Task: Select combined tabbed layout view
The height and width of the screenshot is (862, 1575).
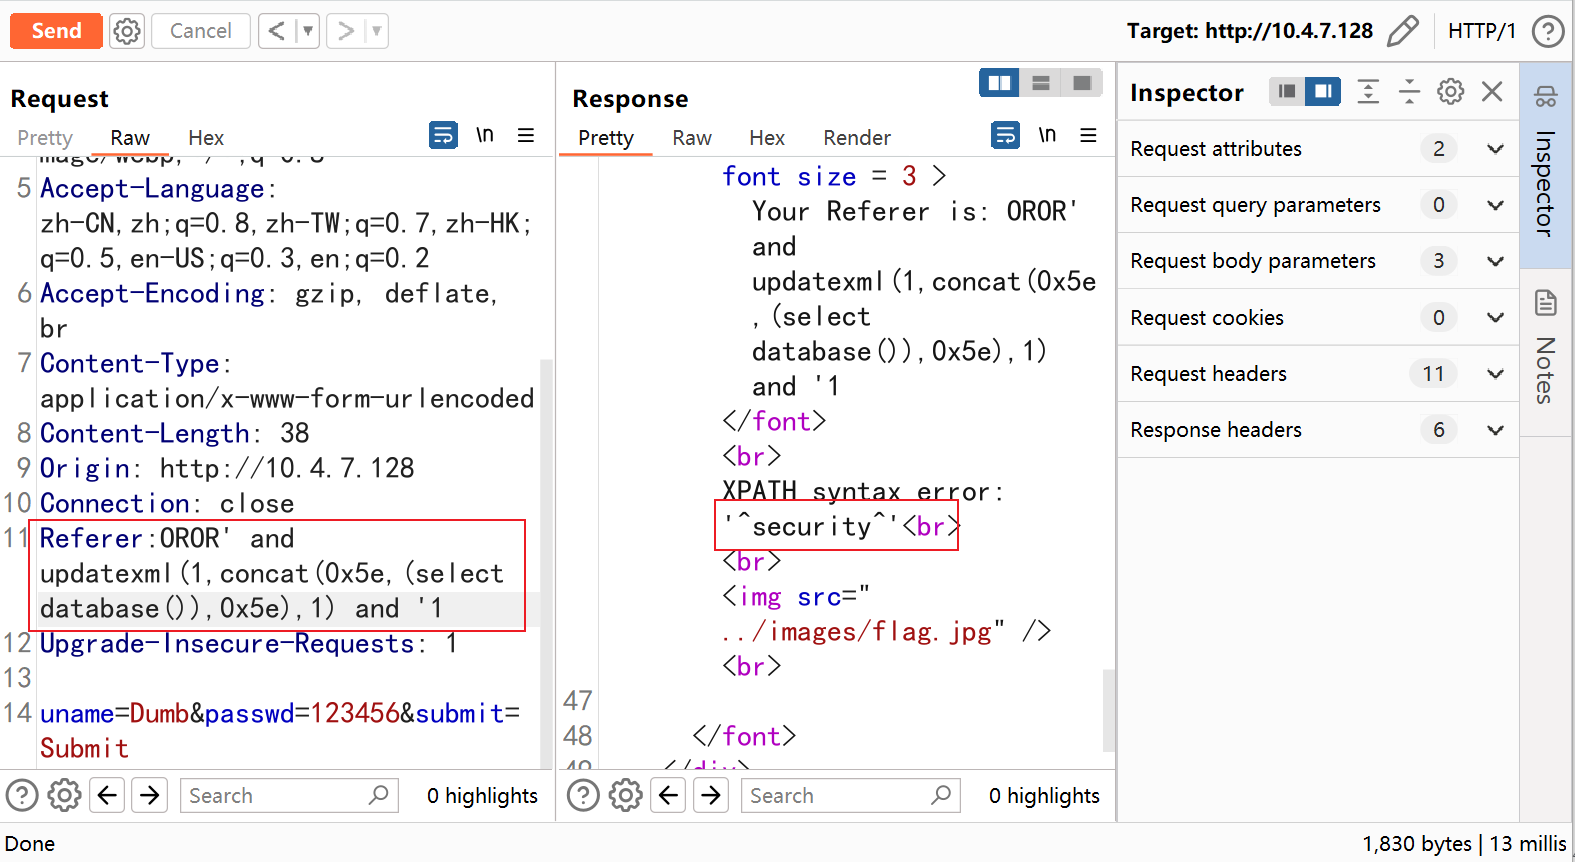Action: [1082, 83]
